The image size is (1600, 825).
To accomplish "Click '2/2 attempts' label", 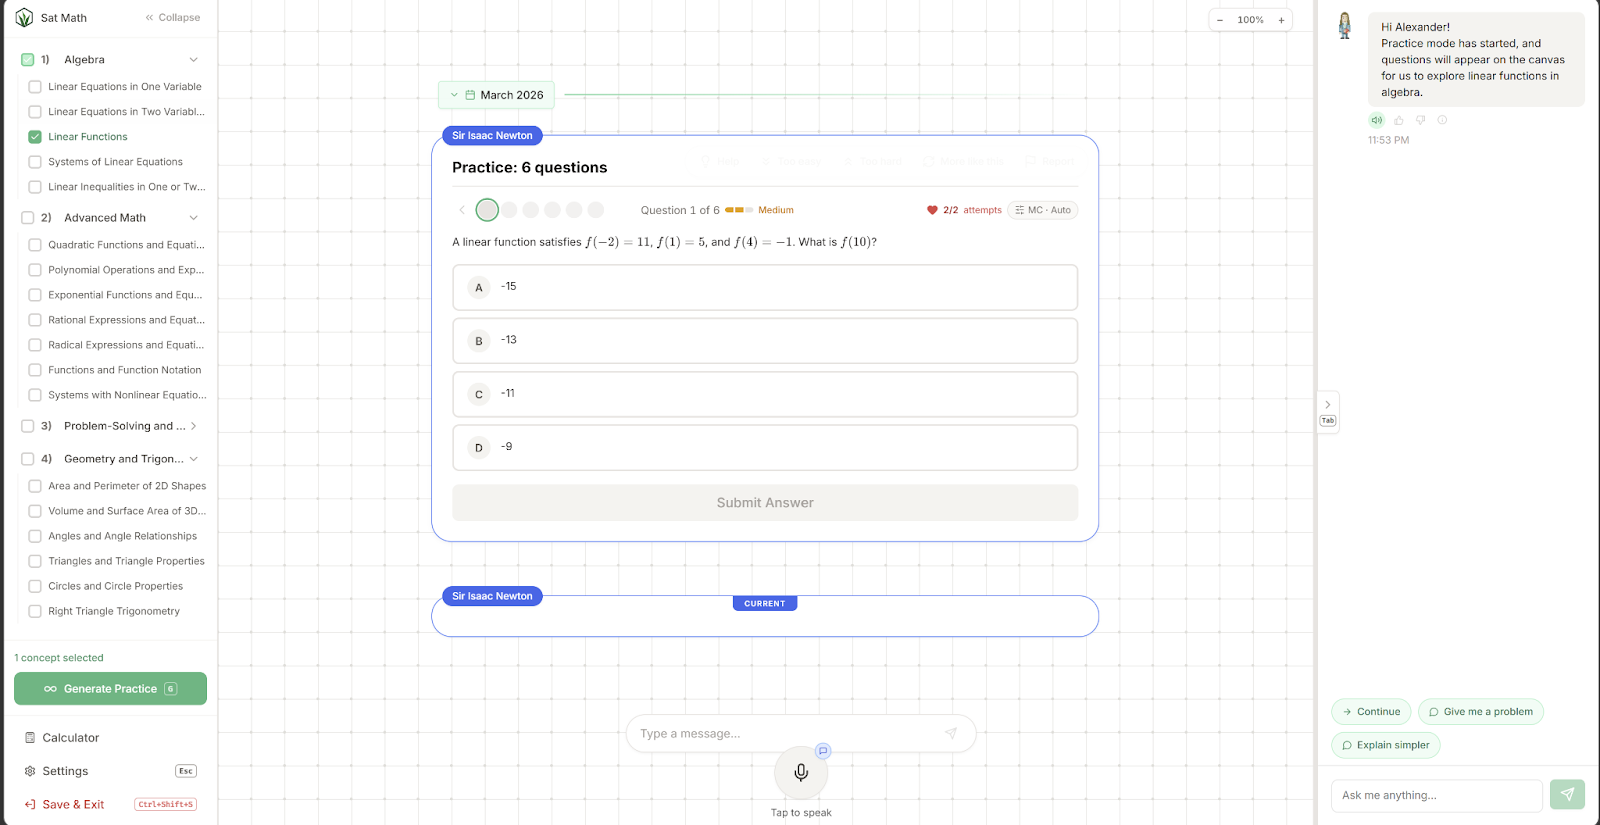I will (x=972, y=210).
